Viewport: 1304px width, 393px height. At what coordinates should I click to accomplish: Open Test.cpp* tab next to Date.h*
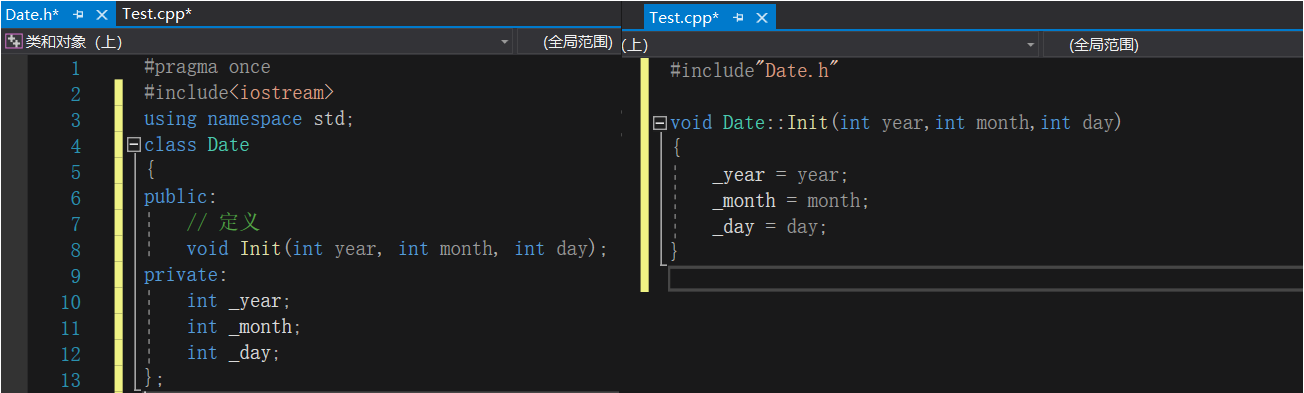tap(157, 14)
